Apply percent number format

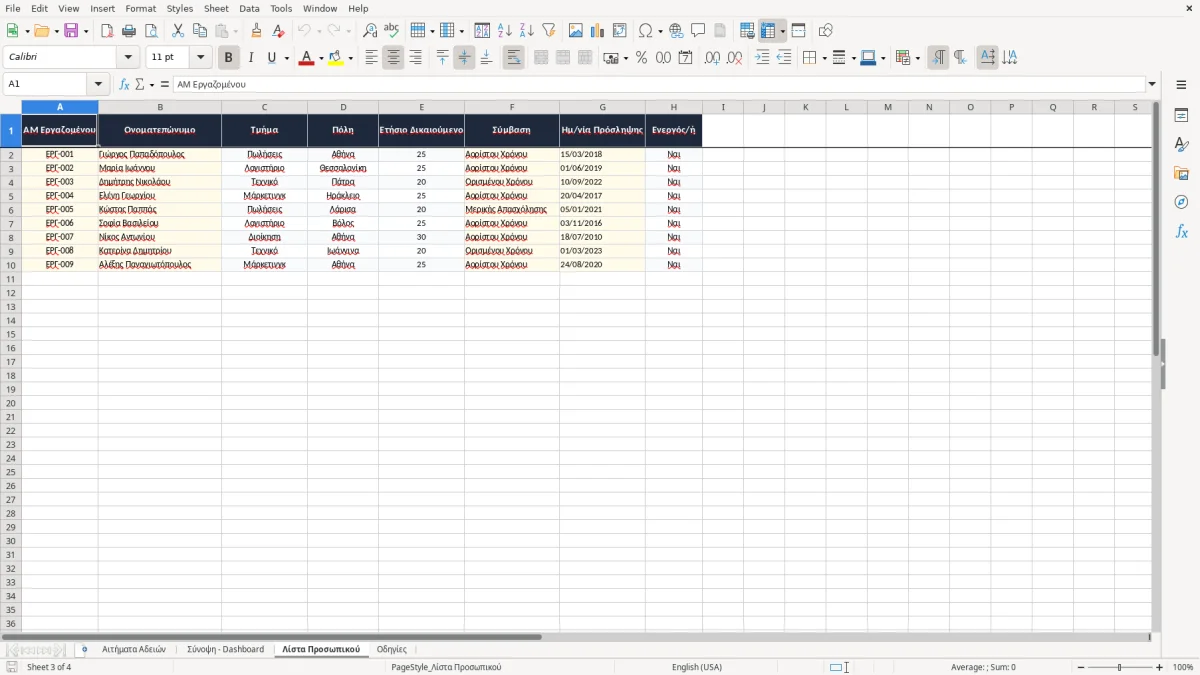pos(642,58)
